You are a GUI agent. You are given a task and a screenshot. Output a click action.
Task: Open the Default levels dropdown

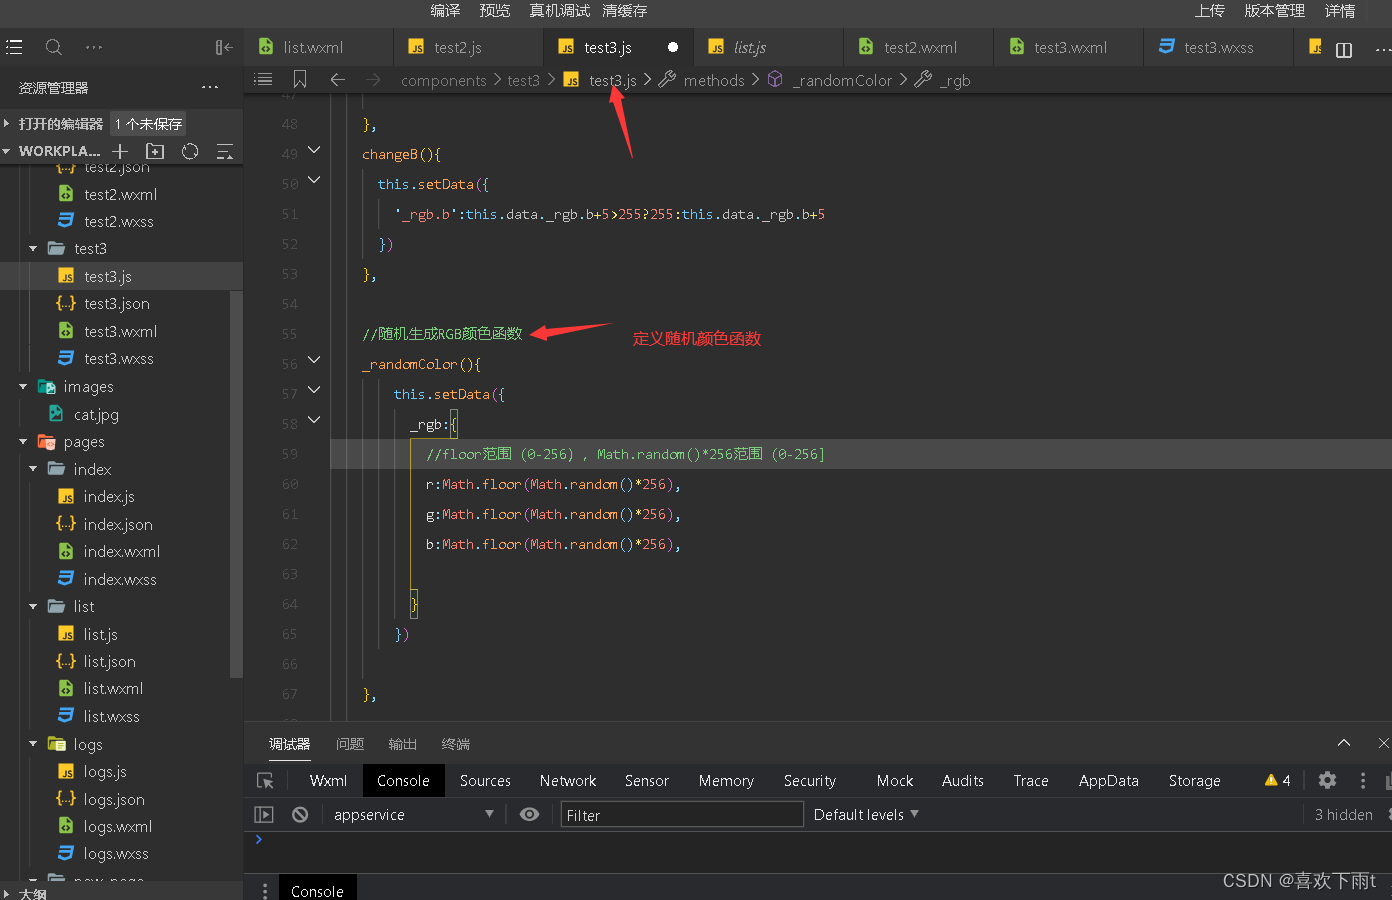[866, 815]
